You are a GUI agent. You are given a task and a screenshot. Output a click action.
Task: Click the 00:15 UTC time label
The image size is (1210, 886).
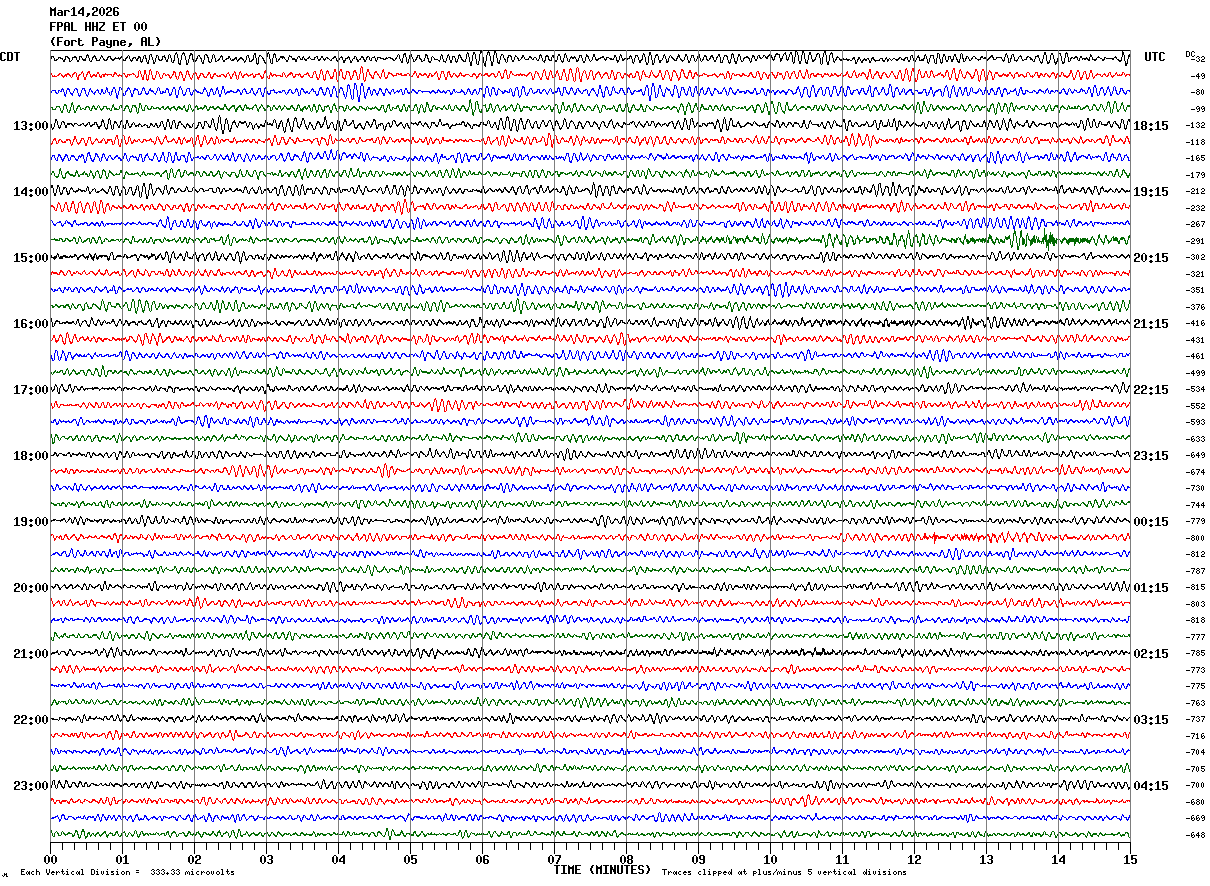1150,522
